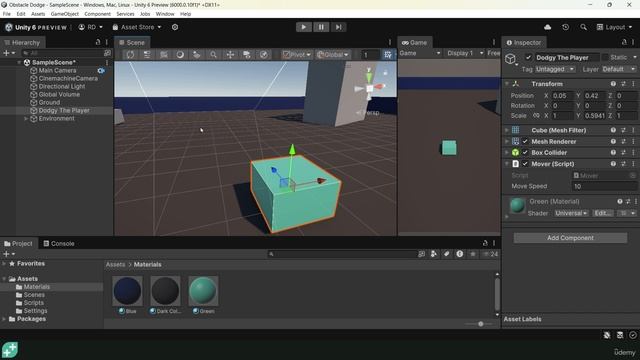Click the Assets breadcrumb link
Image resolution: width=640 pixels, height=360 pixels.
click(116, 264)
